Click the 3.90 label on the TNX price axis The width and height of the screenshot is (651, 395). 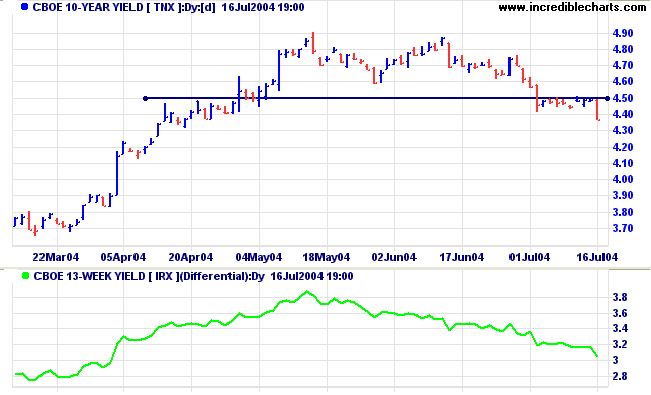(623, 196)
